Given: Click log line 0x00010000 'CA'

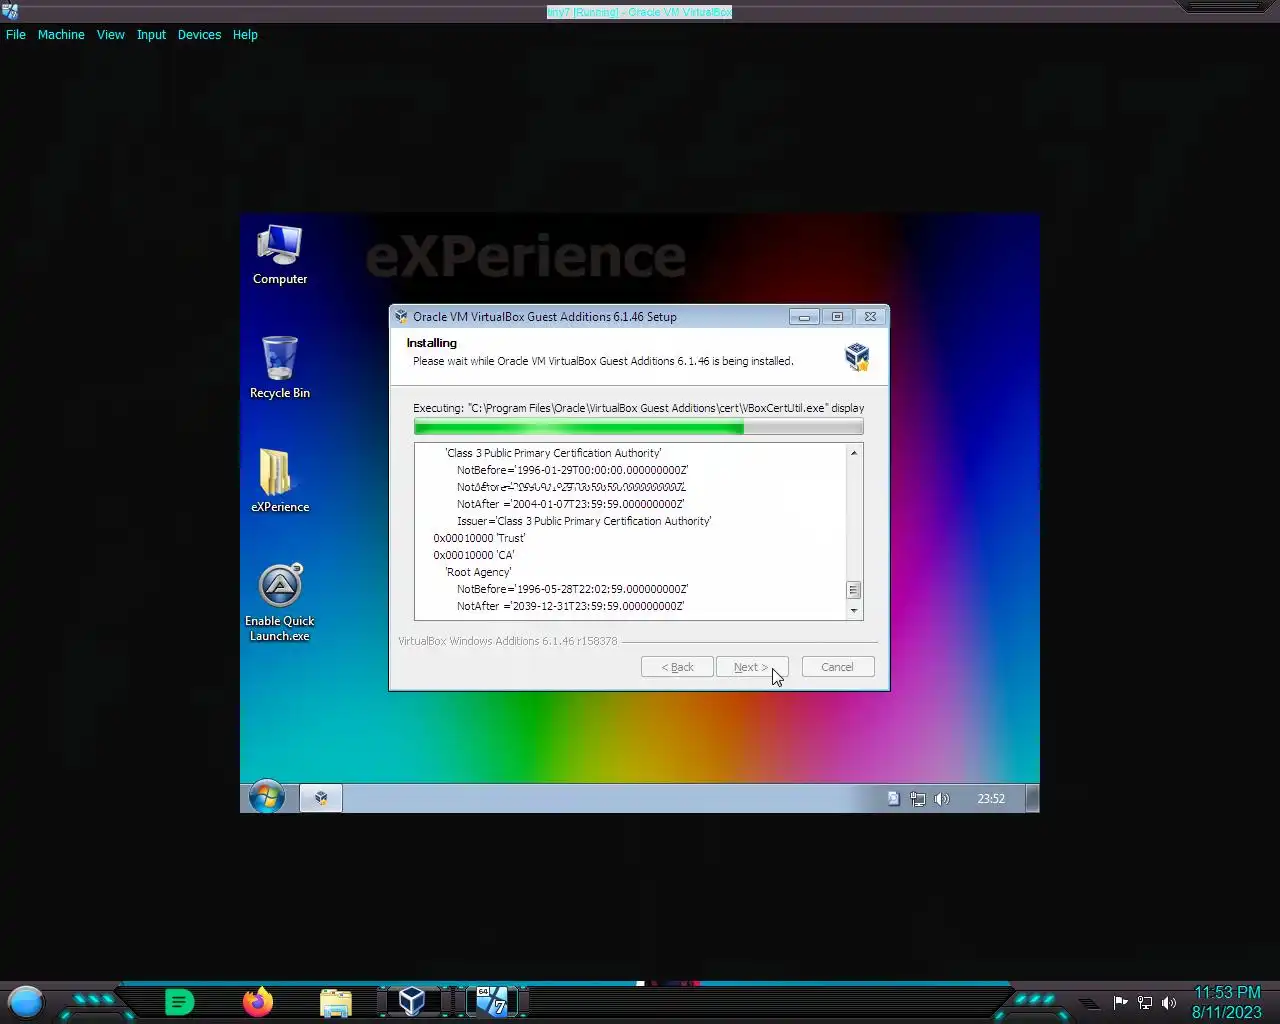Looking at the screenshot, I should pos(474,555).
